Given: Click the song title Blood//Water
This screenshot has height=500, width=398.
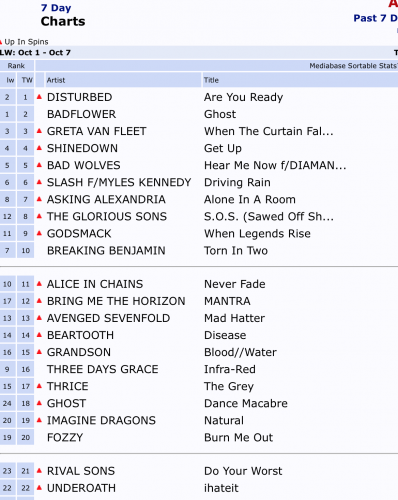Looking at the screenshot, I should (x=241, y=352).
